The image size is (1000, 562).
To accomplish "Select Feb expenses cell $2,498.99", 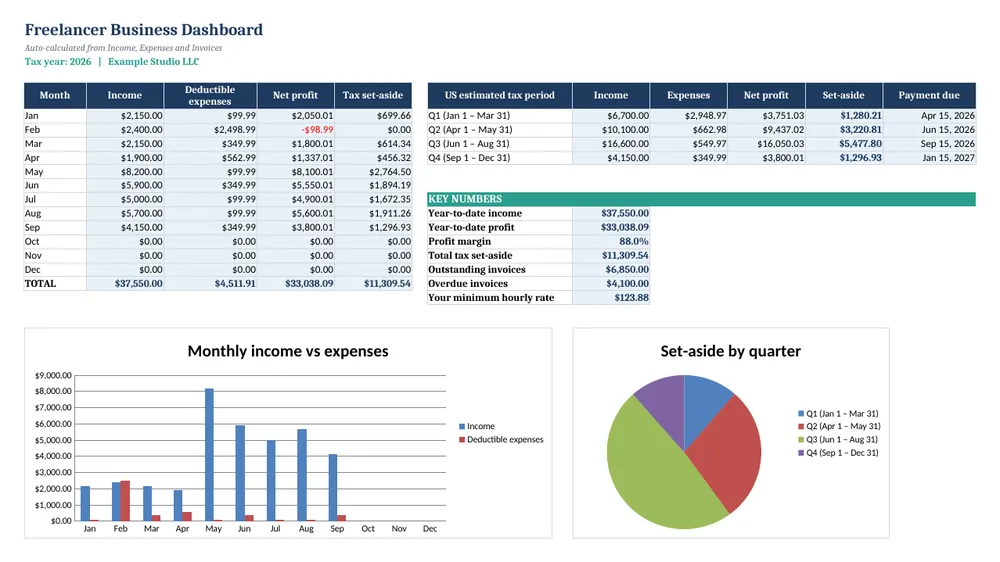I will click(210, 129).
